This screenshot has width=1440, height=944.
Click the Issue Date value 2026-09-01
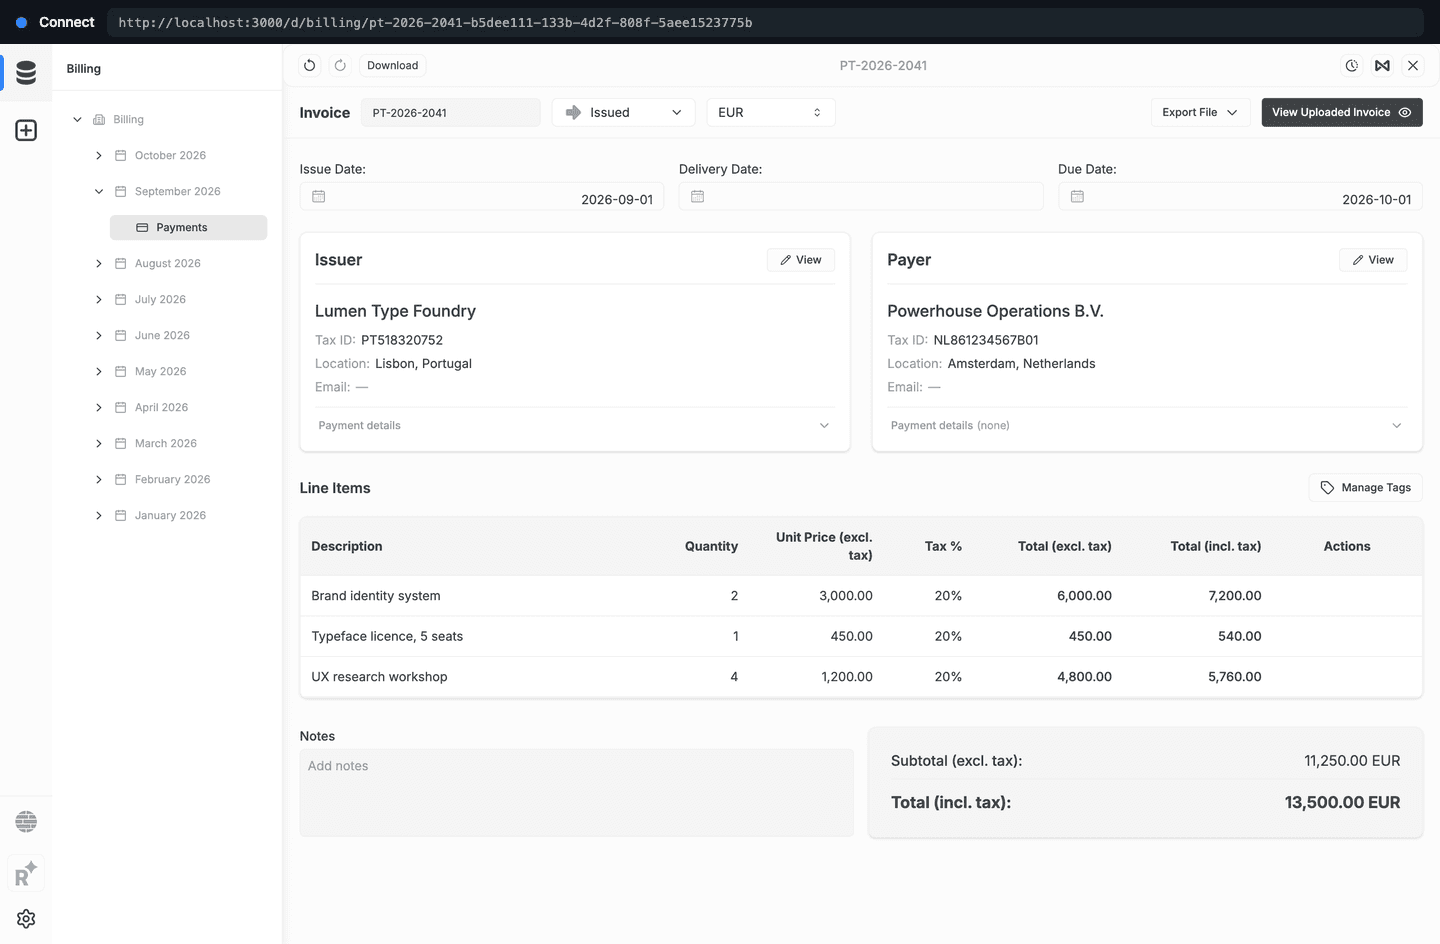pyautogui.click(x=617, y=200)
